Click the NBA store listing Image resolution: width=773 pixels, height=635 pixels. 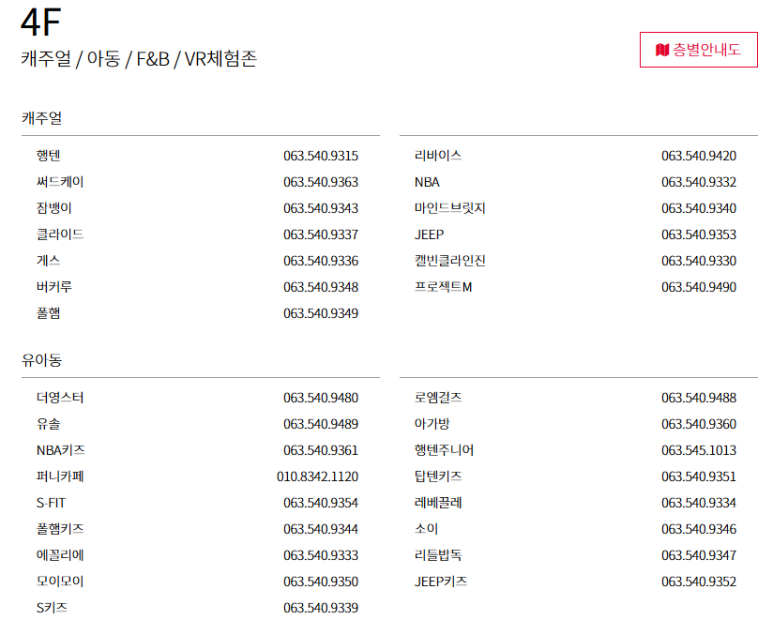pyautogui.click(x=427, y=182)
